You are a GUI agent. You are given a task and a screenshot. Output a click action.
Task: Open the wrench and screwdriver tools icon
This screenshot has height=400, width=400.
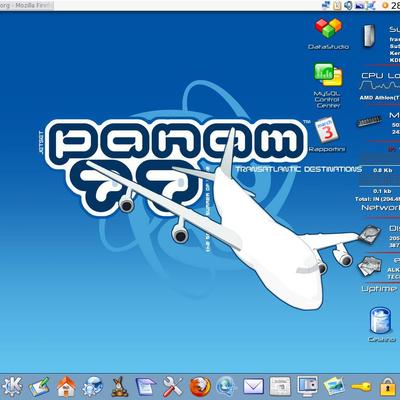[173, 387]
